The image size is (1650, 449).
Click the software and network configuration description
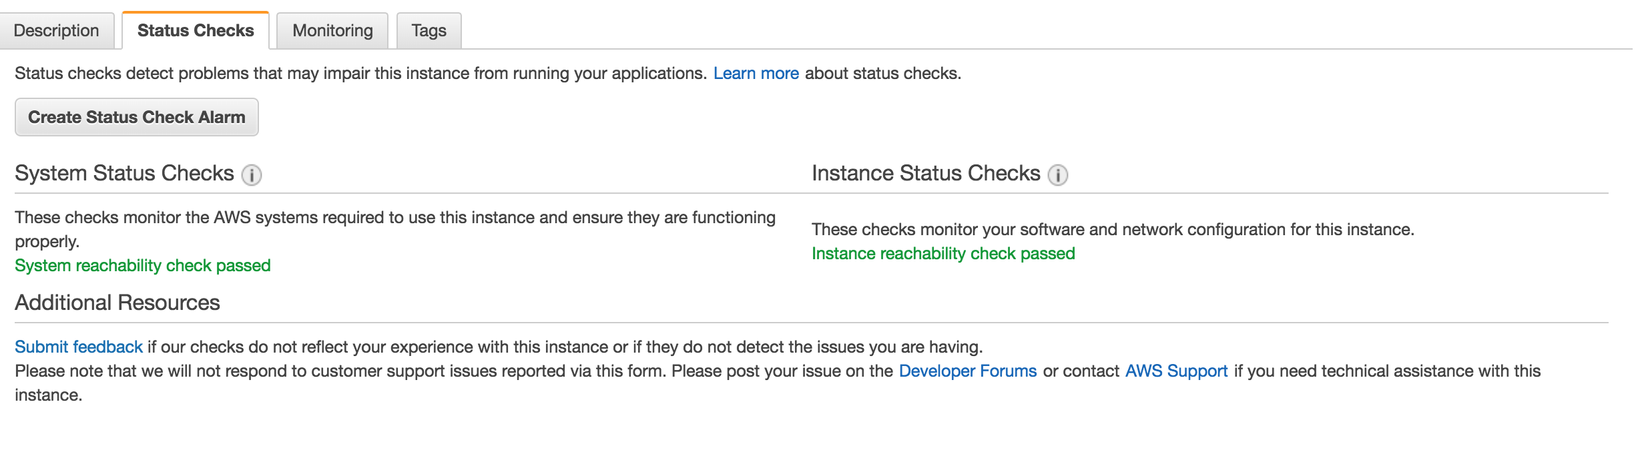(x=1112, y=229)
